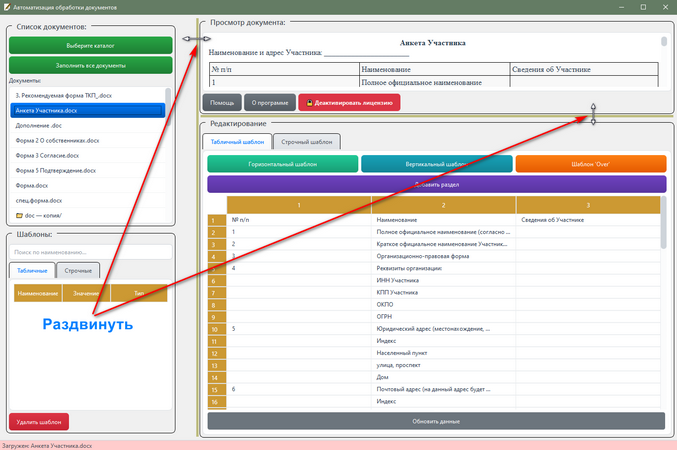Click lock icon on Деактивировать лицензию button
The height and width of the screenshot is (450, 677).
pyautogui.click(x=310, y=103)
